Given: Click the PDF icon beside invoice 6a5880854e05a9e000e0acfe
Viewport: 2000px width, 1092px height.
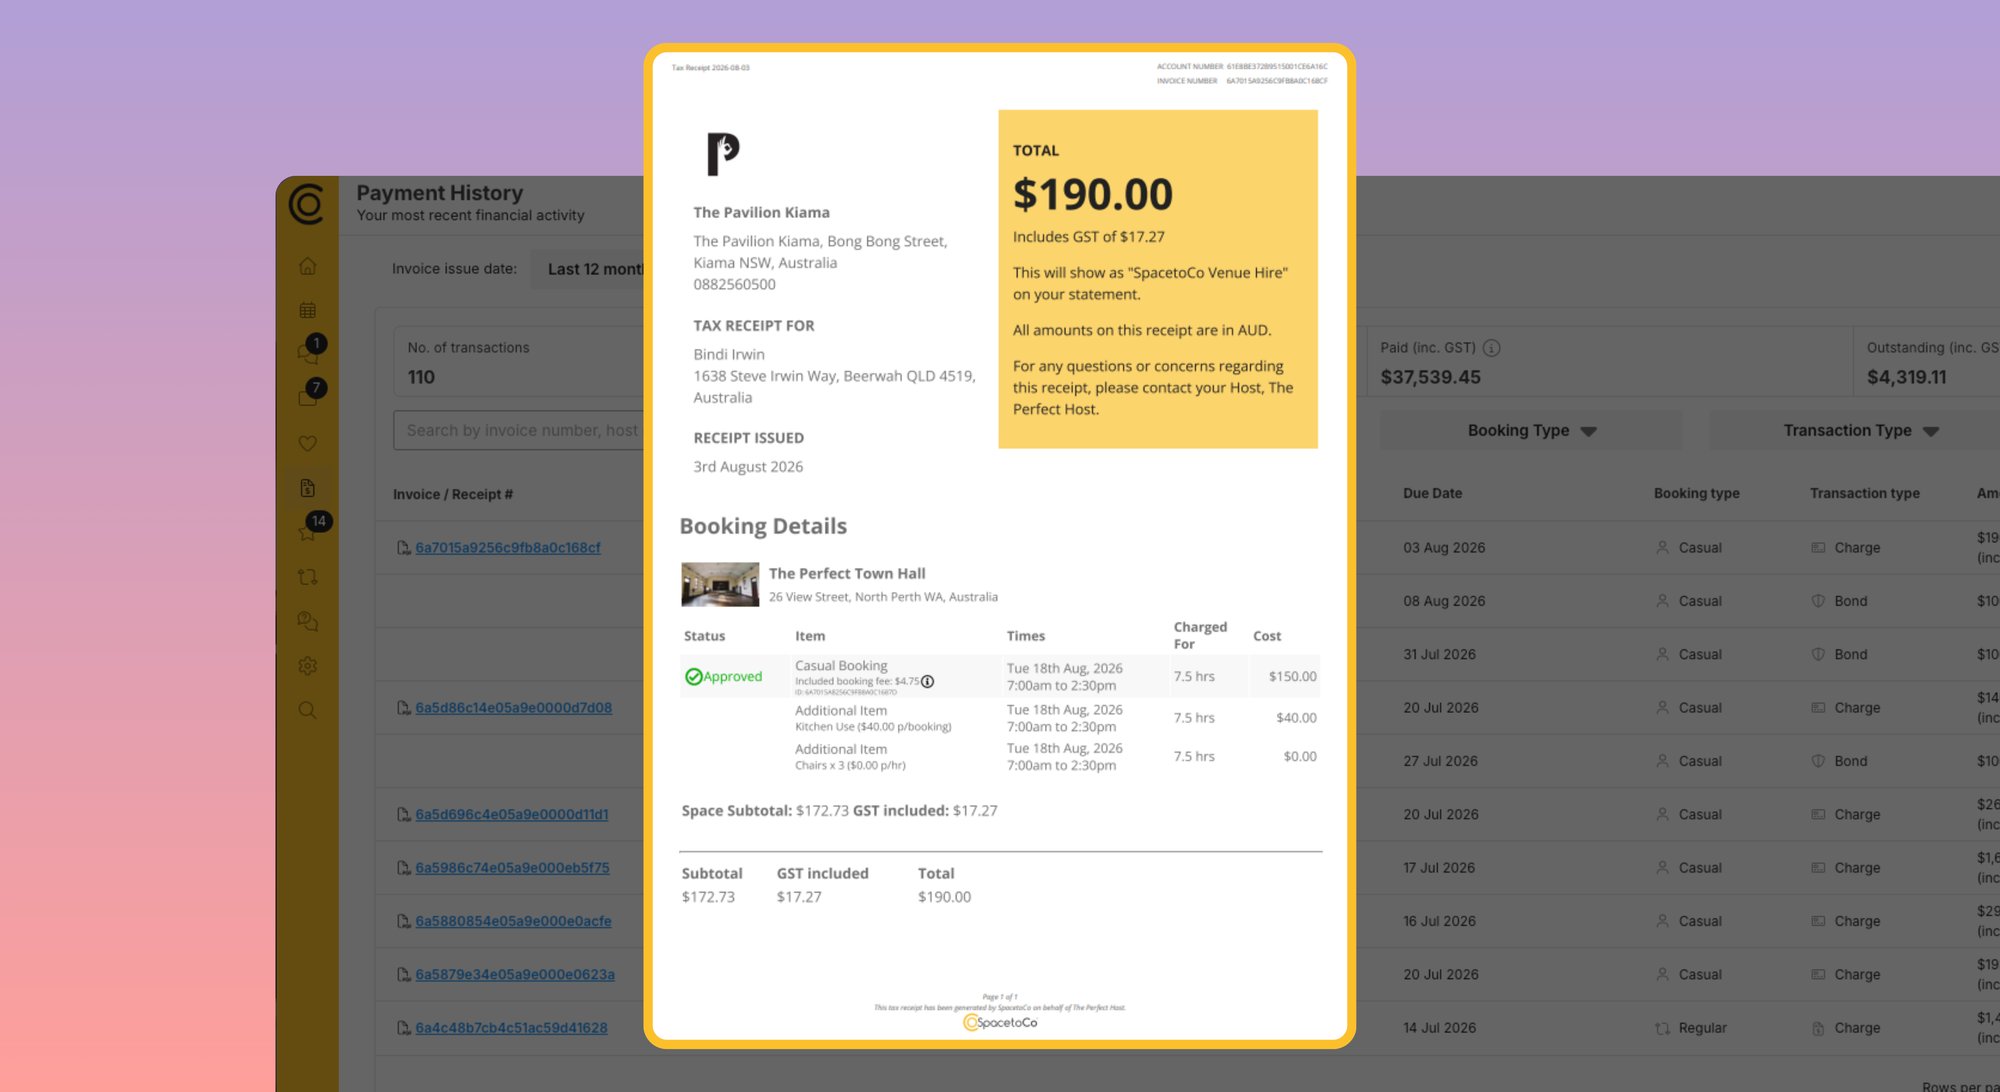Looking at the screenshot, I should tap(403, 921).
